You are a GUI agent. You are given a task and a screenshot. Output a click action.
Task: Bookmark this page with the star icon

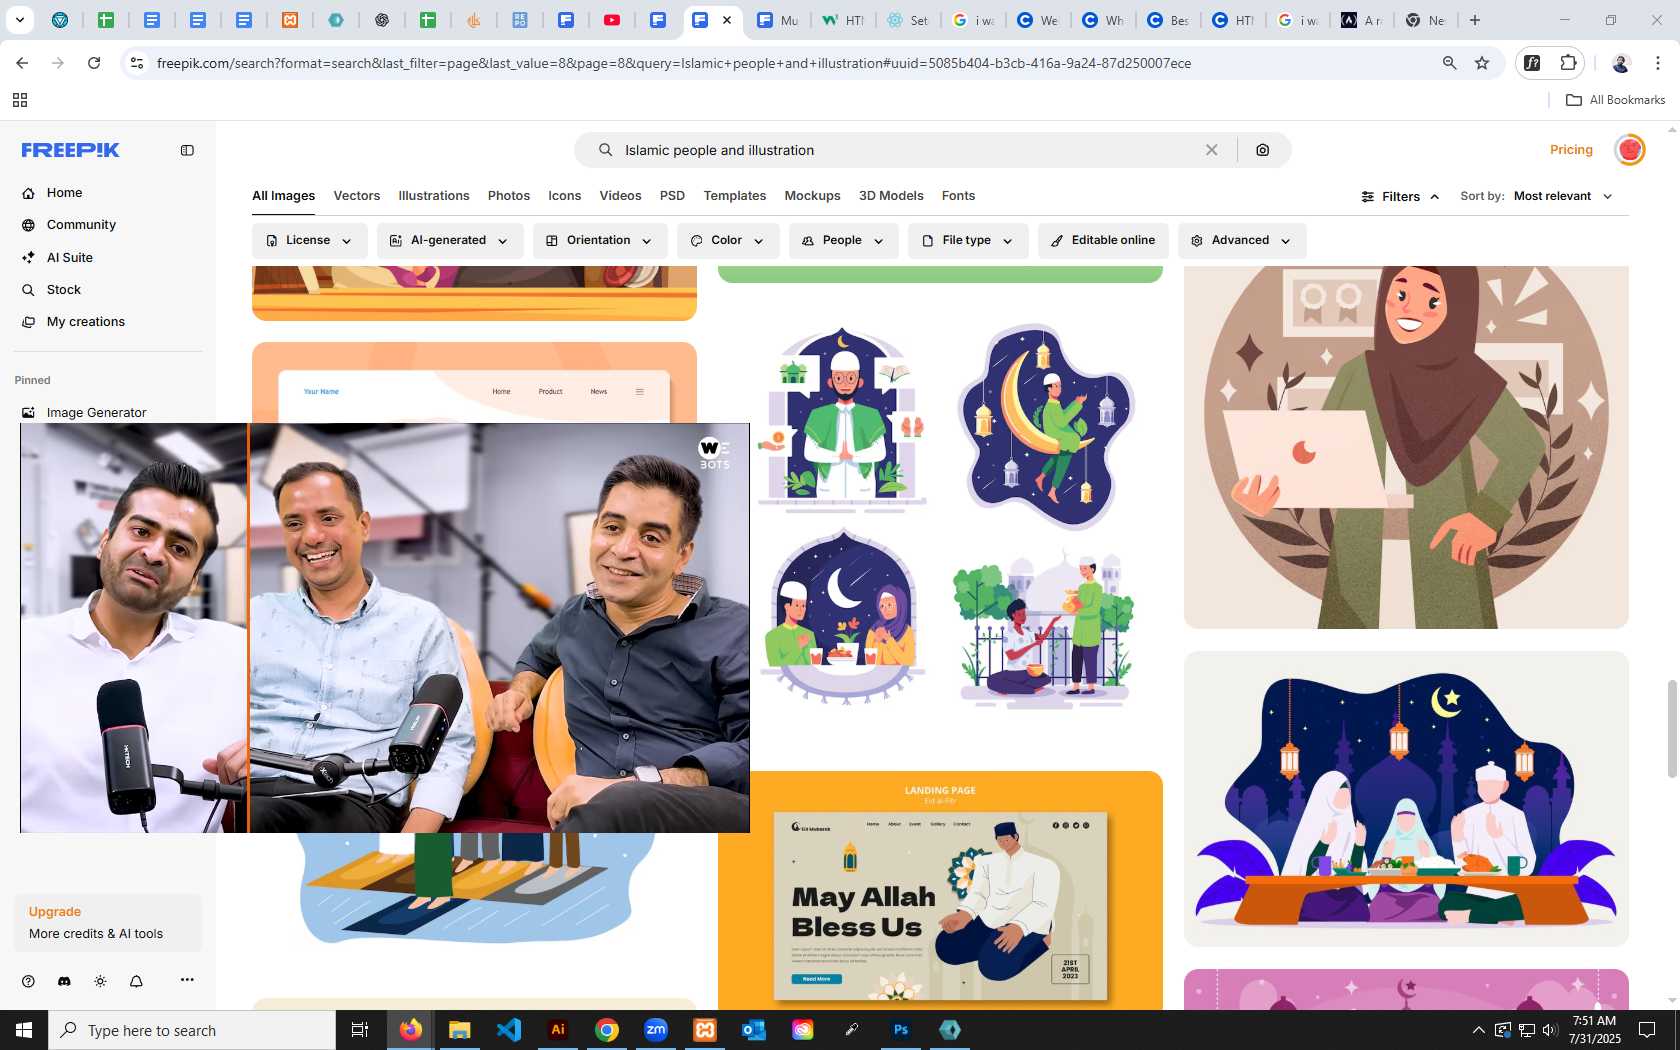(x=1482, y=63)
